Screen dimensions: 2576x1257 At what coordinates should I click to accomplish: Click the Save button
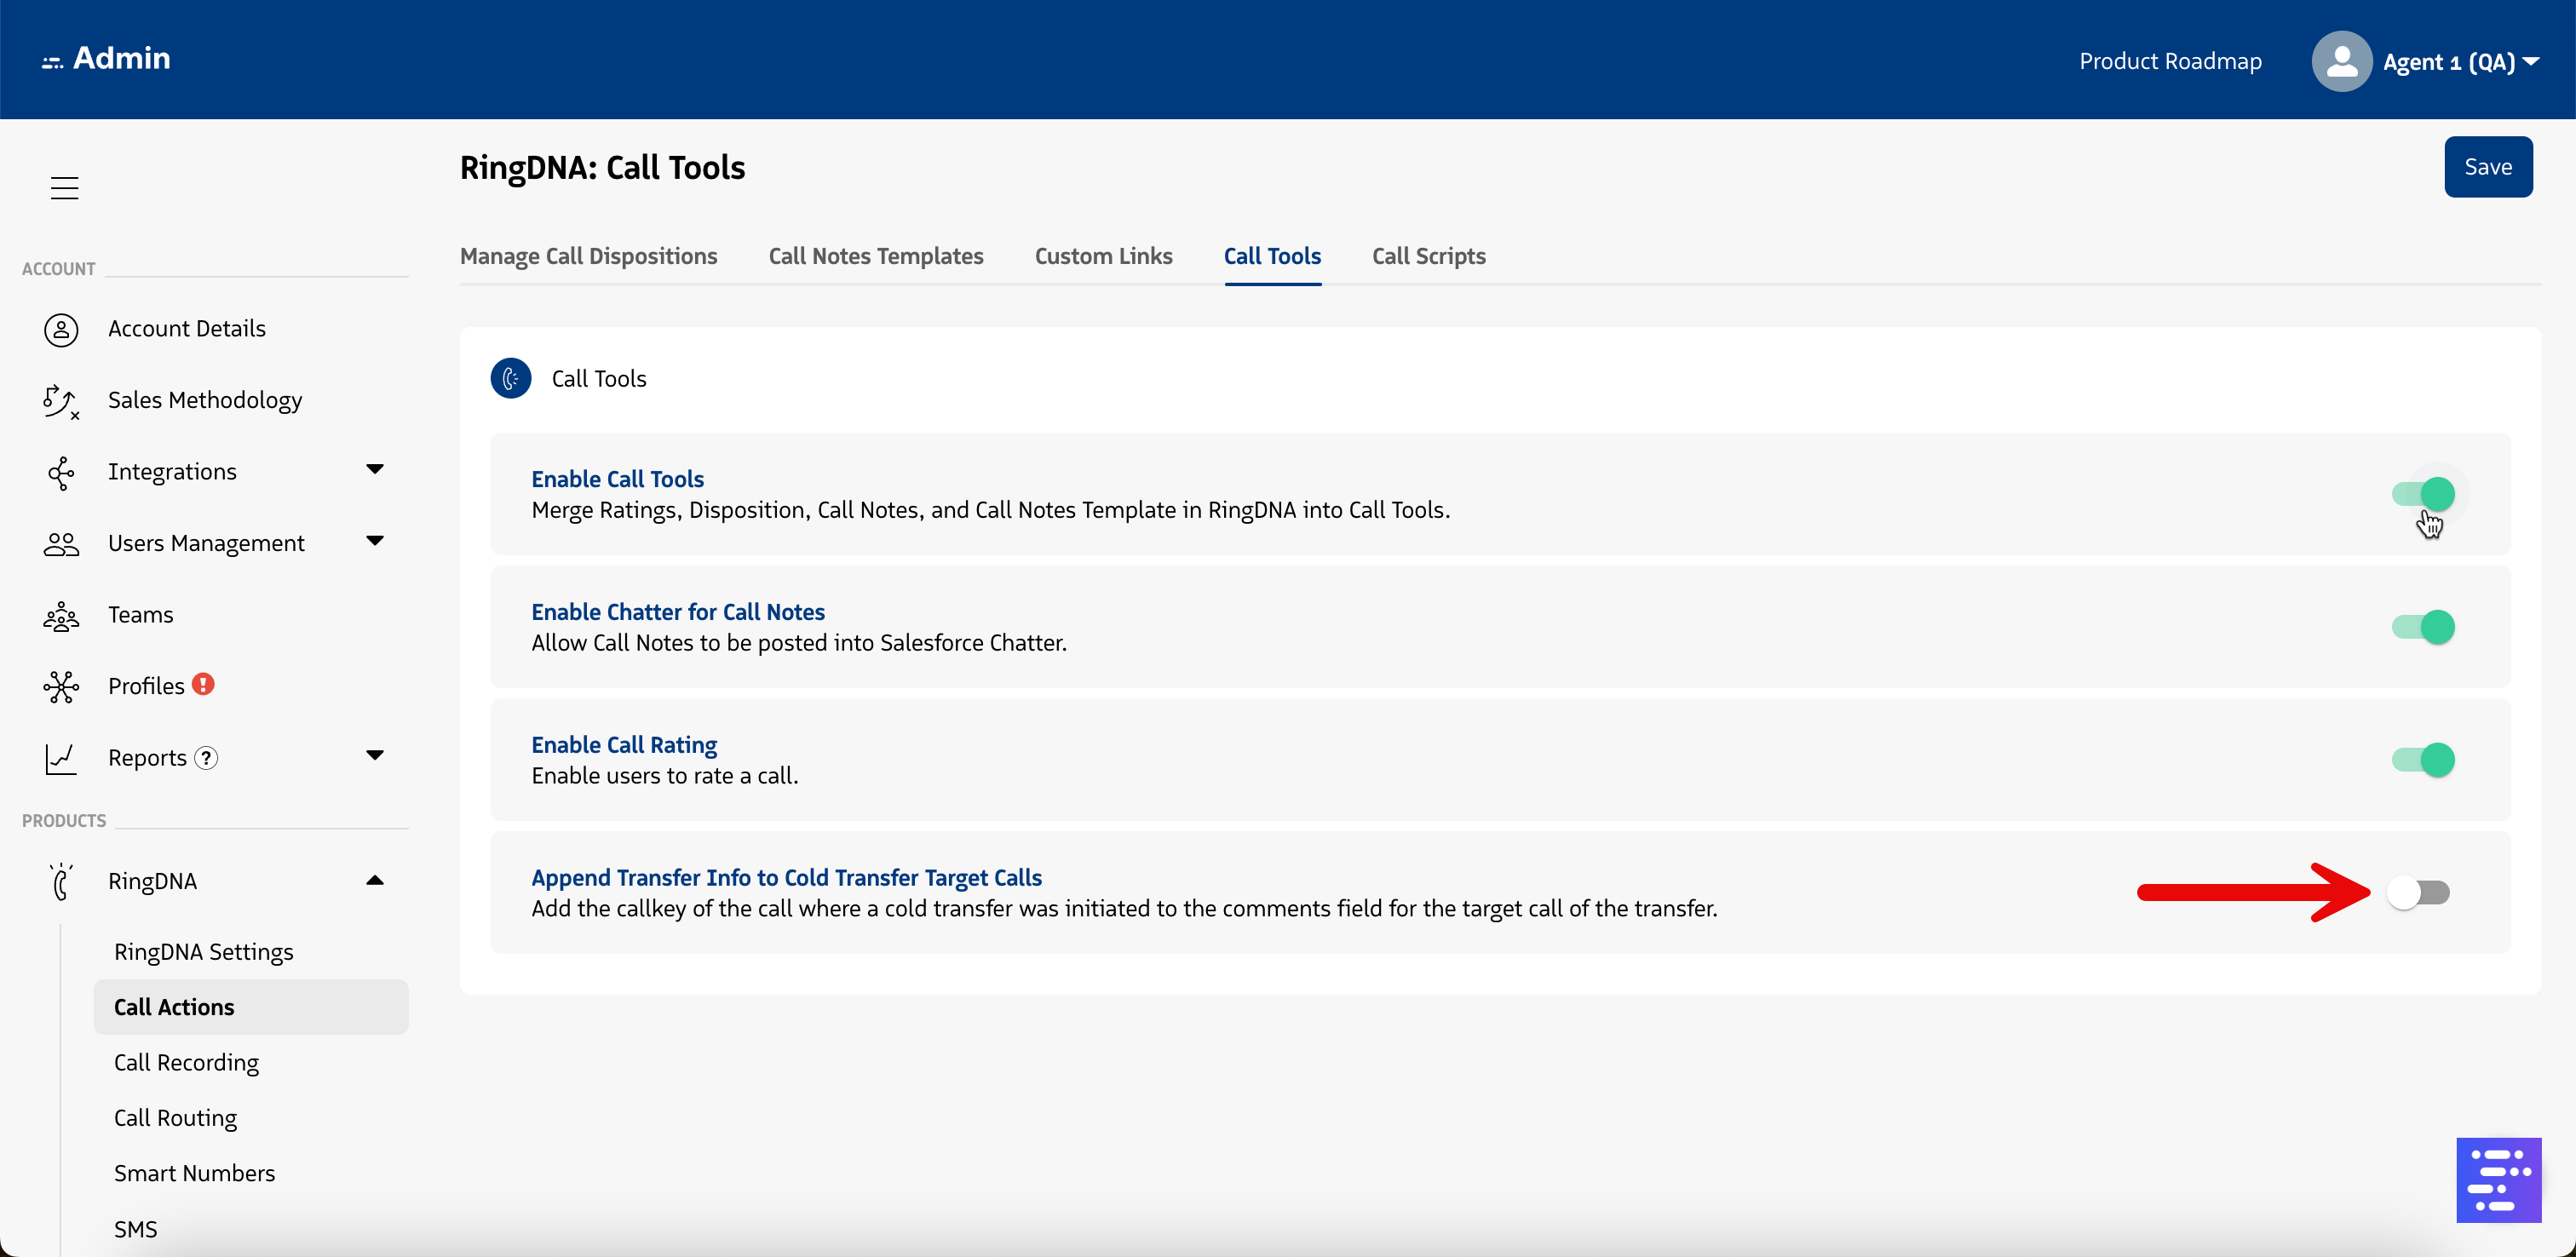(x=2487, y=167)
